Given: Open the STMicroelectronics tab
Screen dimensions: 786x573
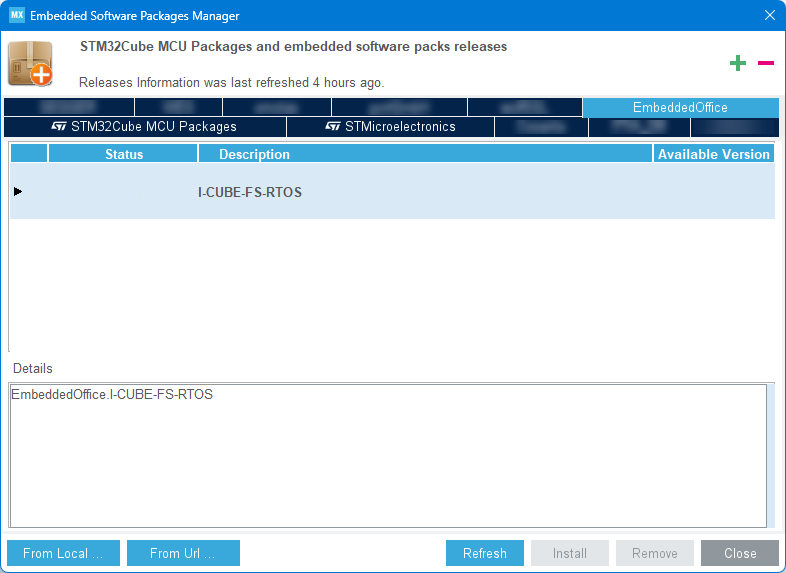Looking at the screenshot, I should coord(390,127).
